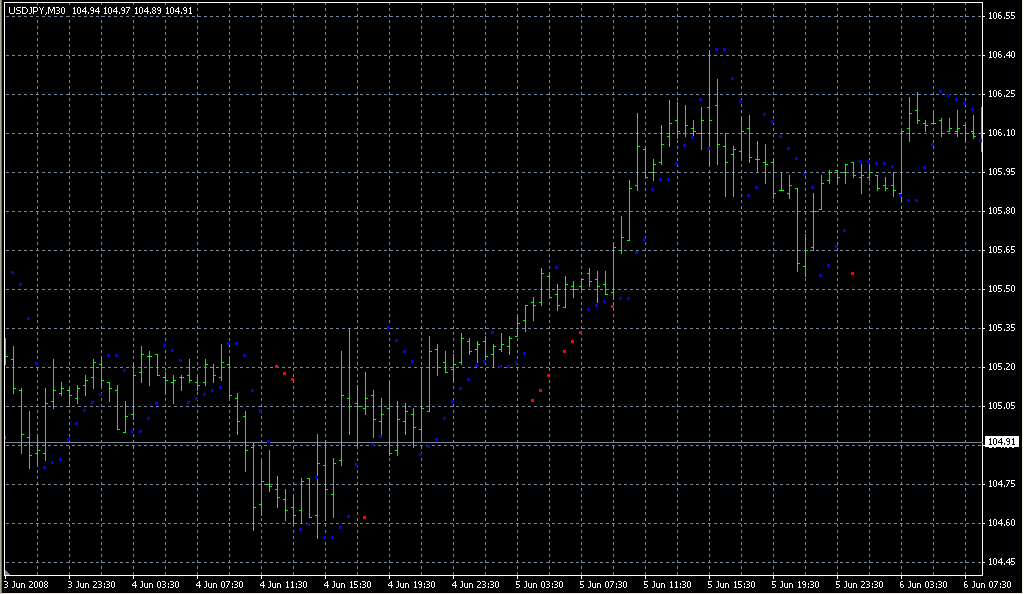
Task: Click the lone red dot near 5 Jun 23:30
Action: click(852, 273)
